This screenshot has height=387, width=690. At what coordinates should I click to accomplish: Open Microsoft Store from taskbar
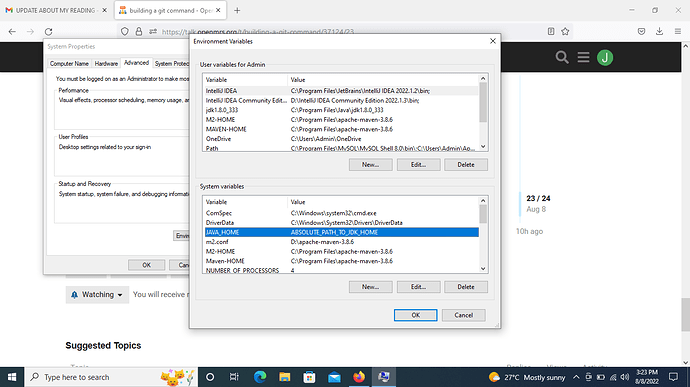pyautogui.click(x=309, y=377)
